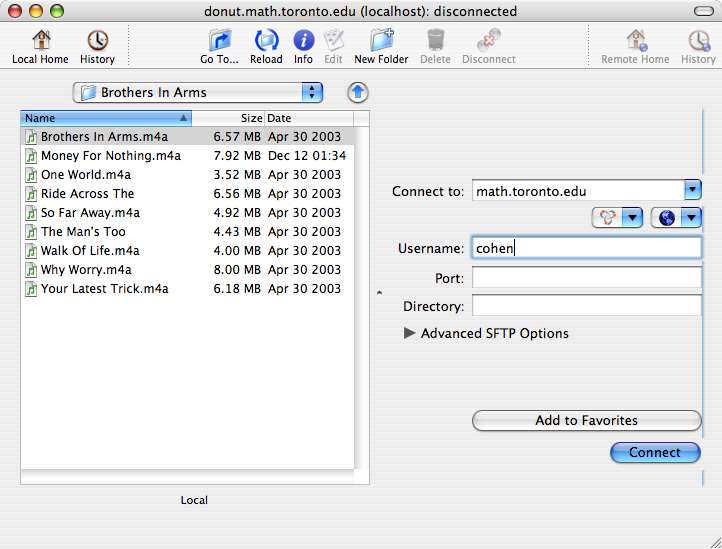Sort by Date column
Image resolution: width=722 pixels, height=549 pixels.
pos(309,118)
